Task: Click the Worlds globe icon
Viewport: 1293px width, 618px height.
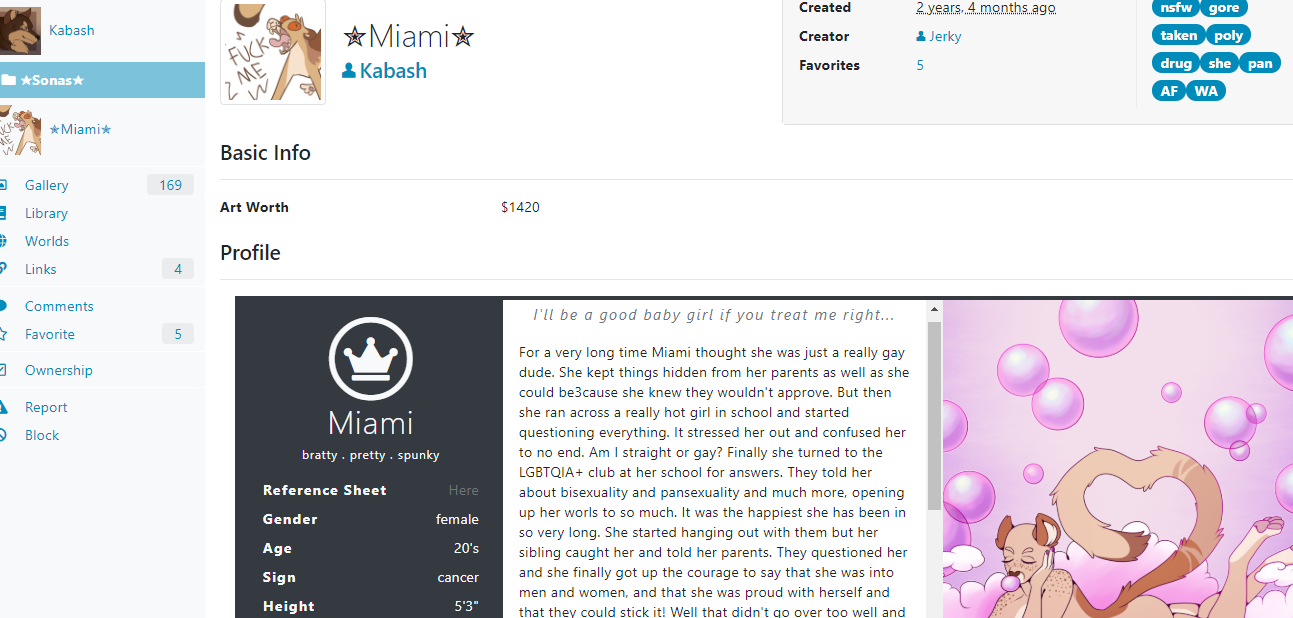Action: click(x=3, y=241)
